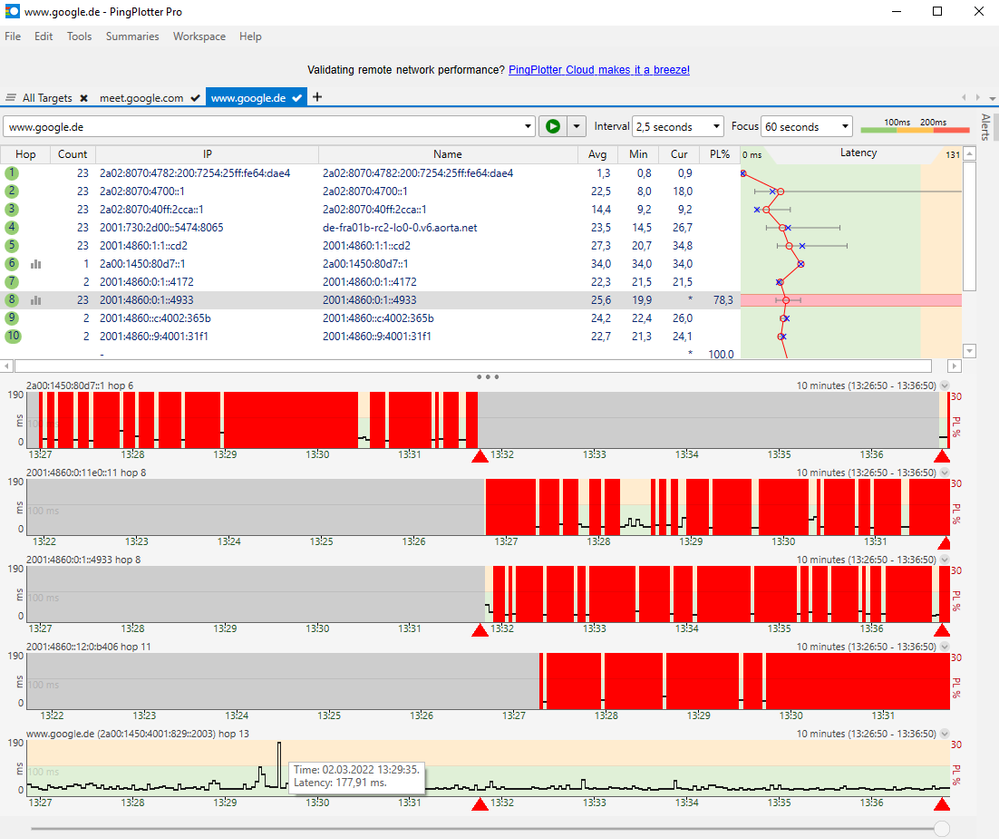Click the hop 4 green circle
This screenshot has width=999, height=839.
click(x=11, y=227)
